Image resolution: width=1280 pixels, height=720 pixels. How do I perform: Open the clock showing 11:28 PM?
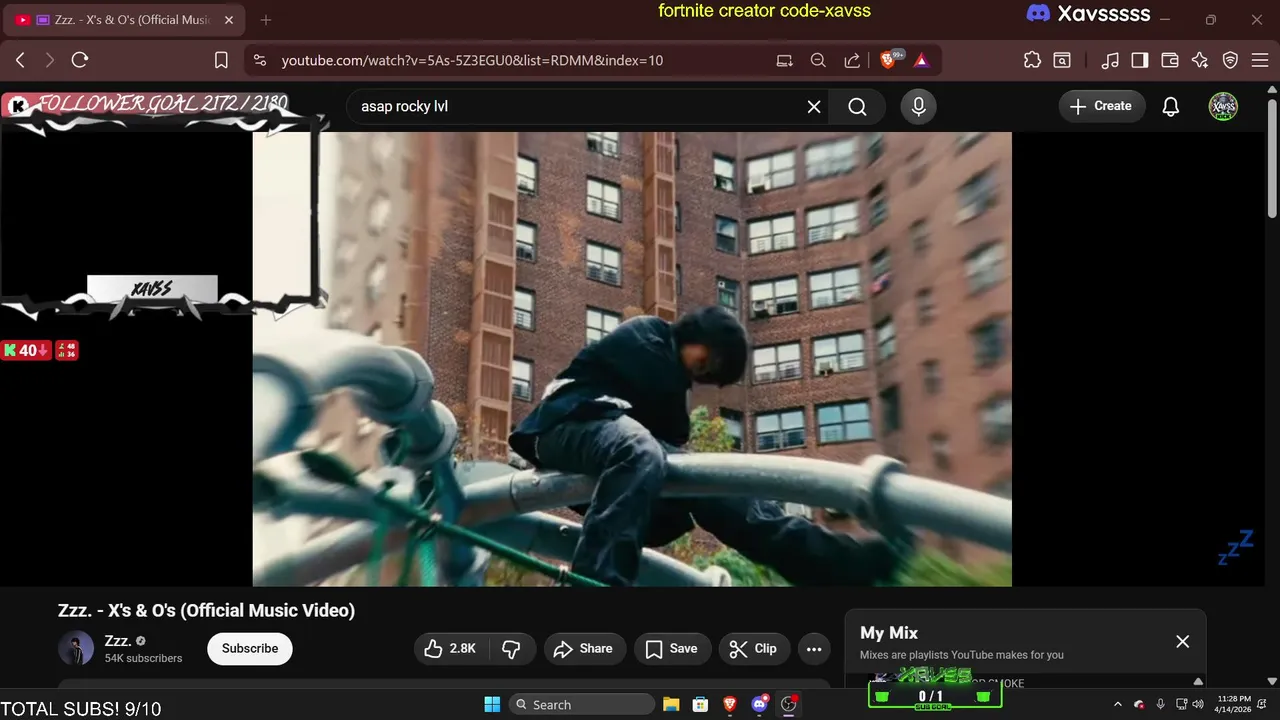(x=1234, y=704)
